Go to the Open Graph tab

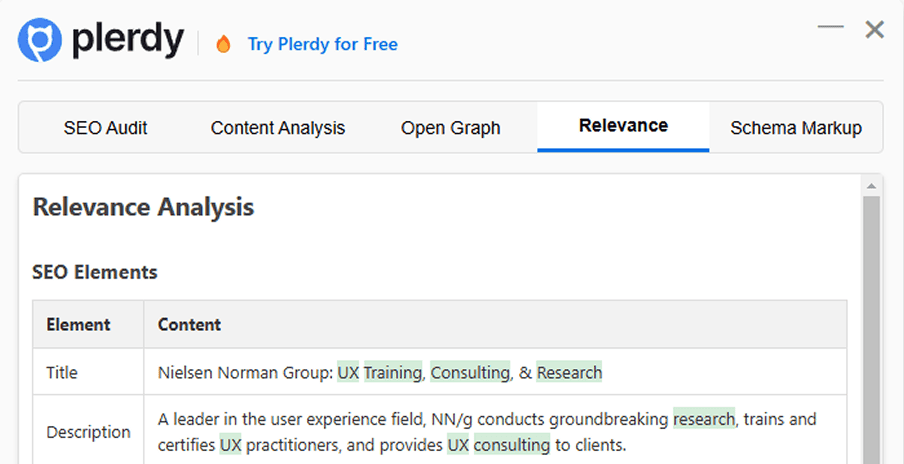click(450, 128)
